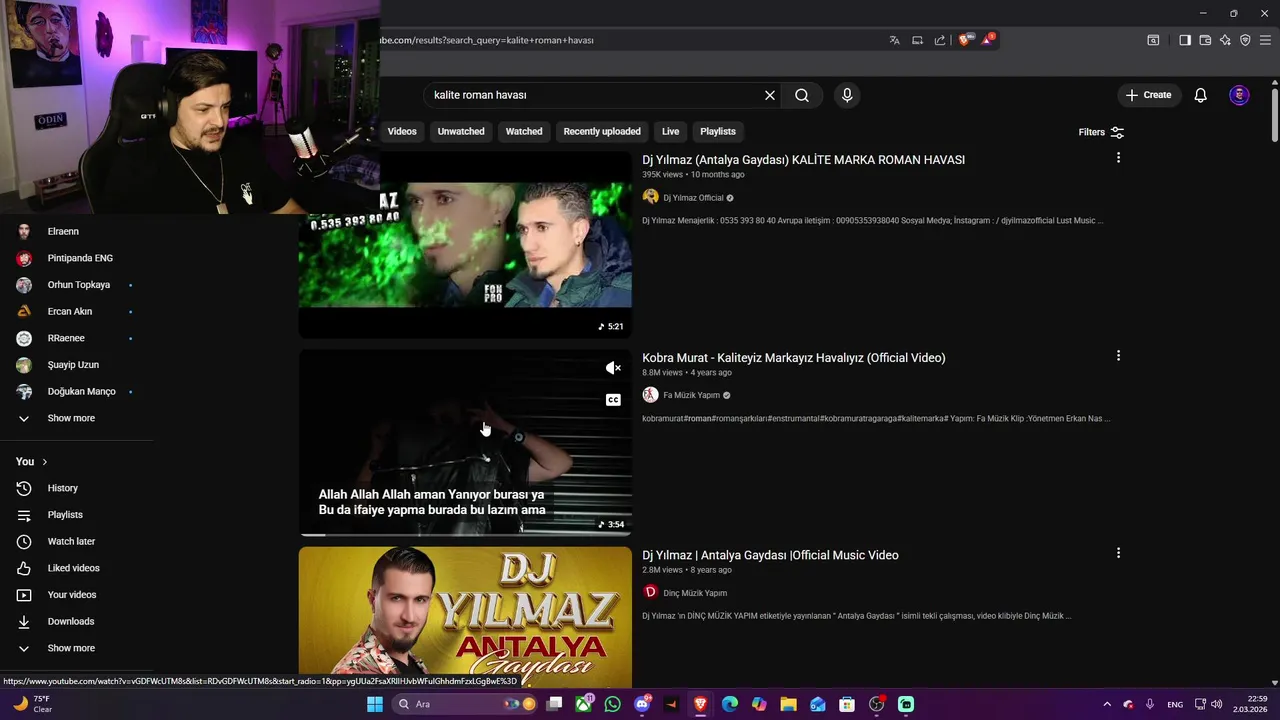Select the Videos filter chip

click(x=402, y=131)
